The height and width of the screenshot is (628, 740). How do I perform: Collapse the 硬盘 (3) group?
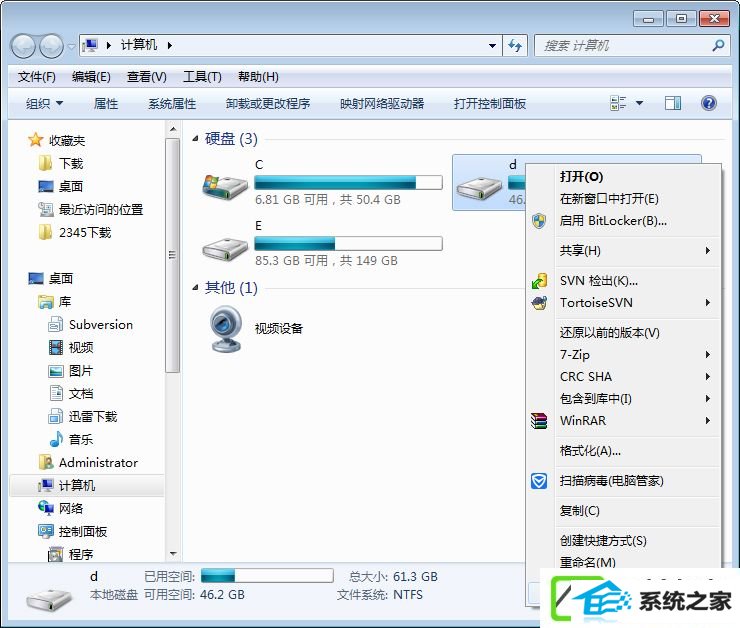(x=195, y=138)
